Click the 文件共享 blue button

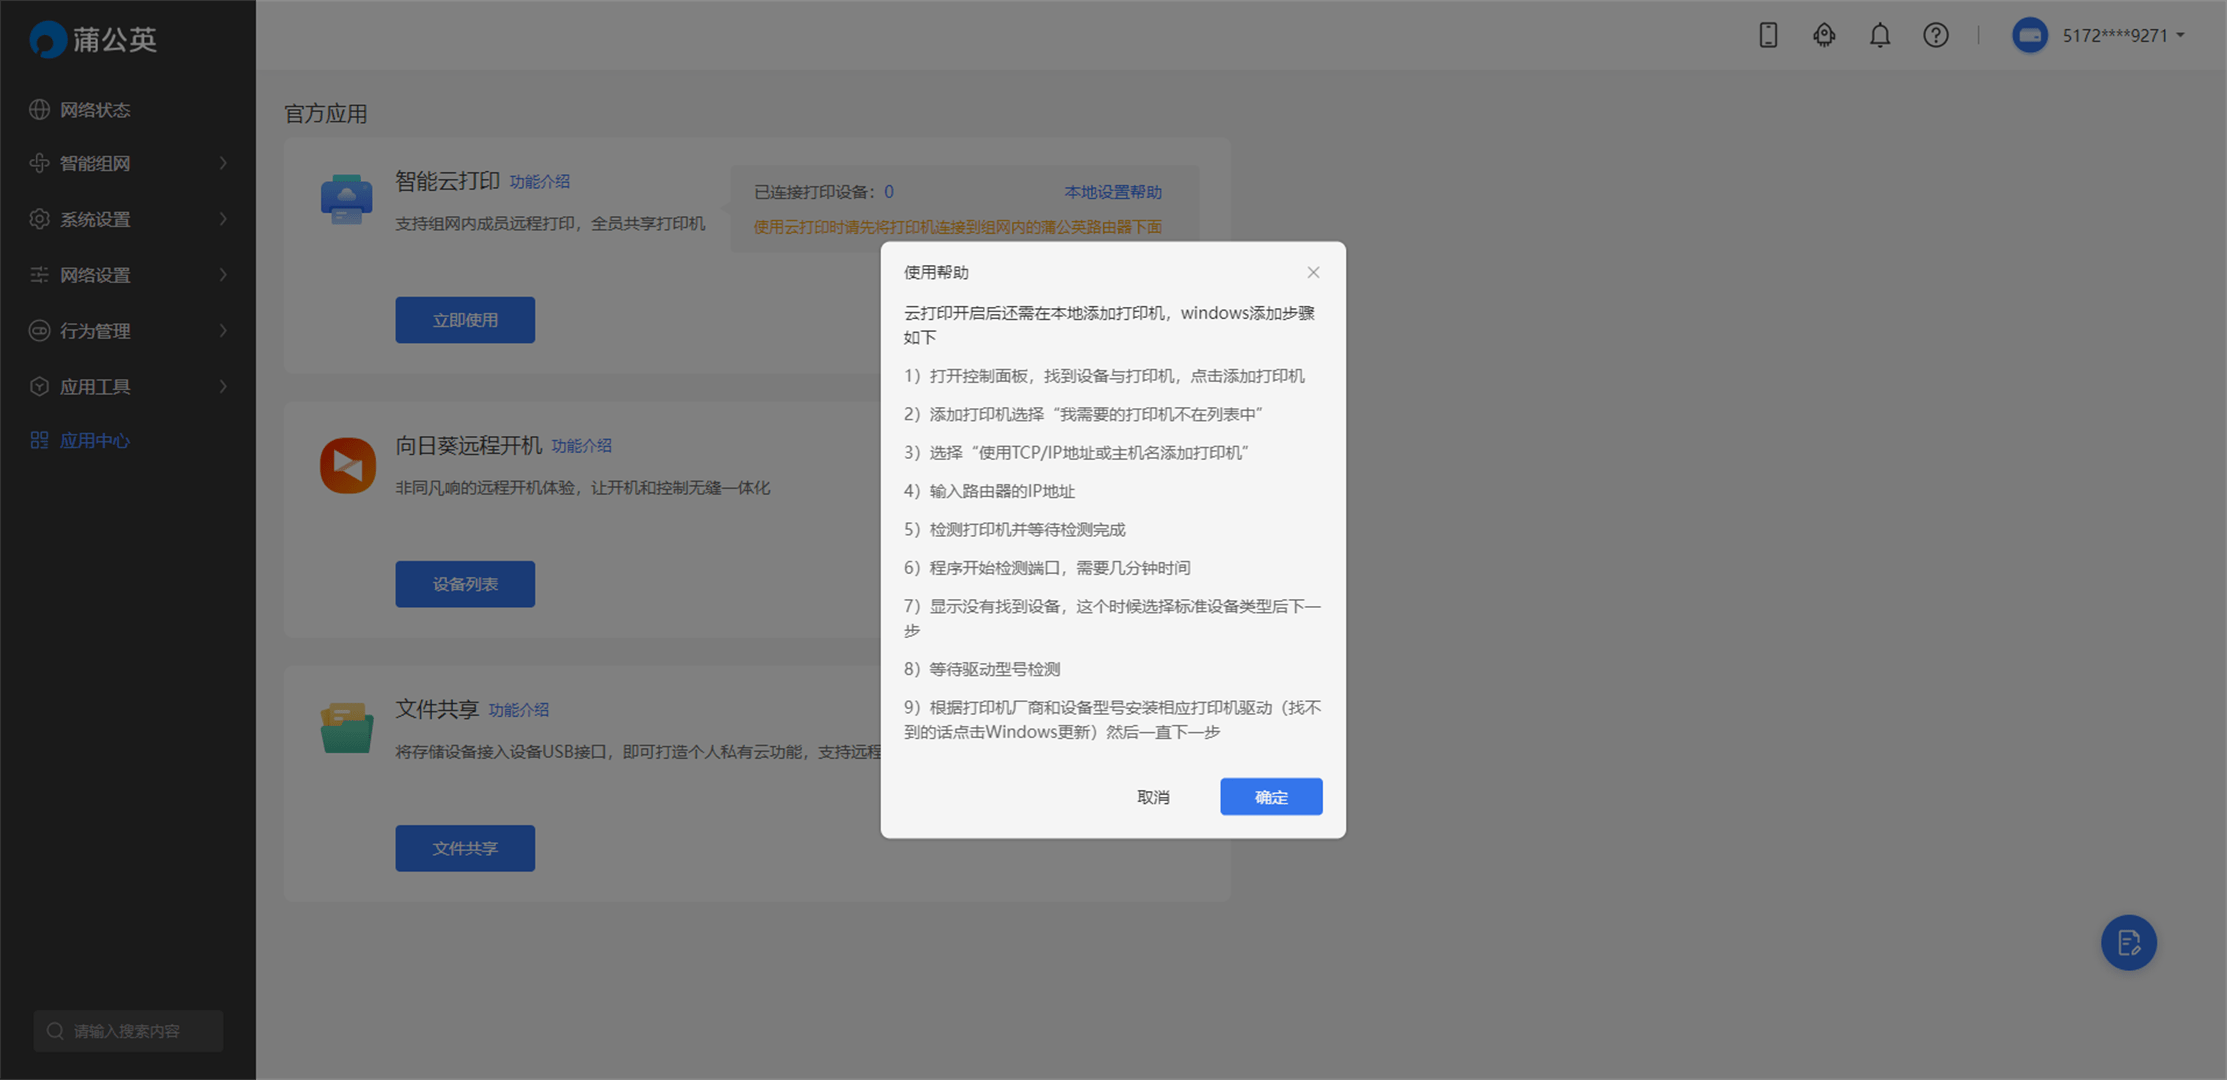point(465,848)
